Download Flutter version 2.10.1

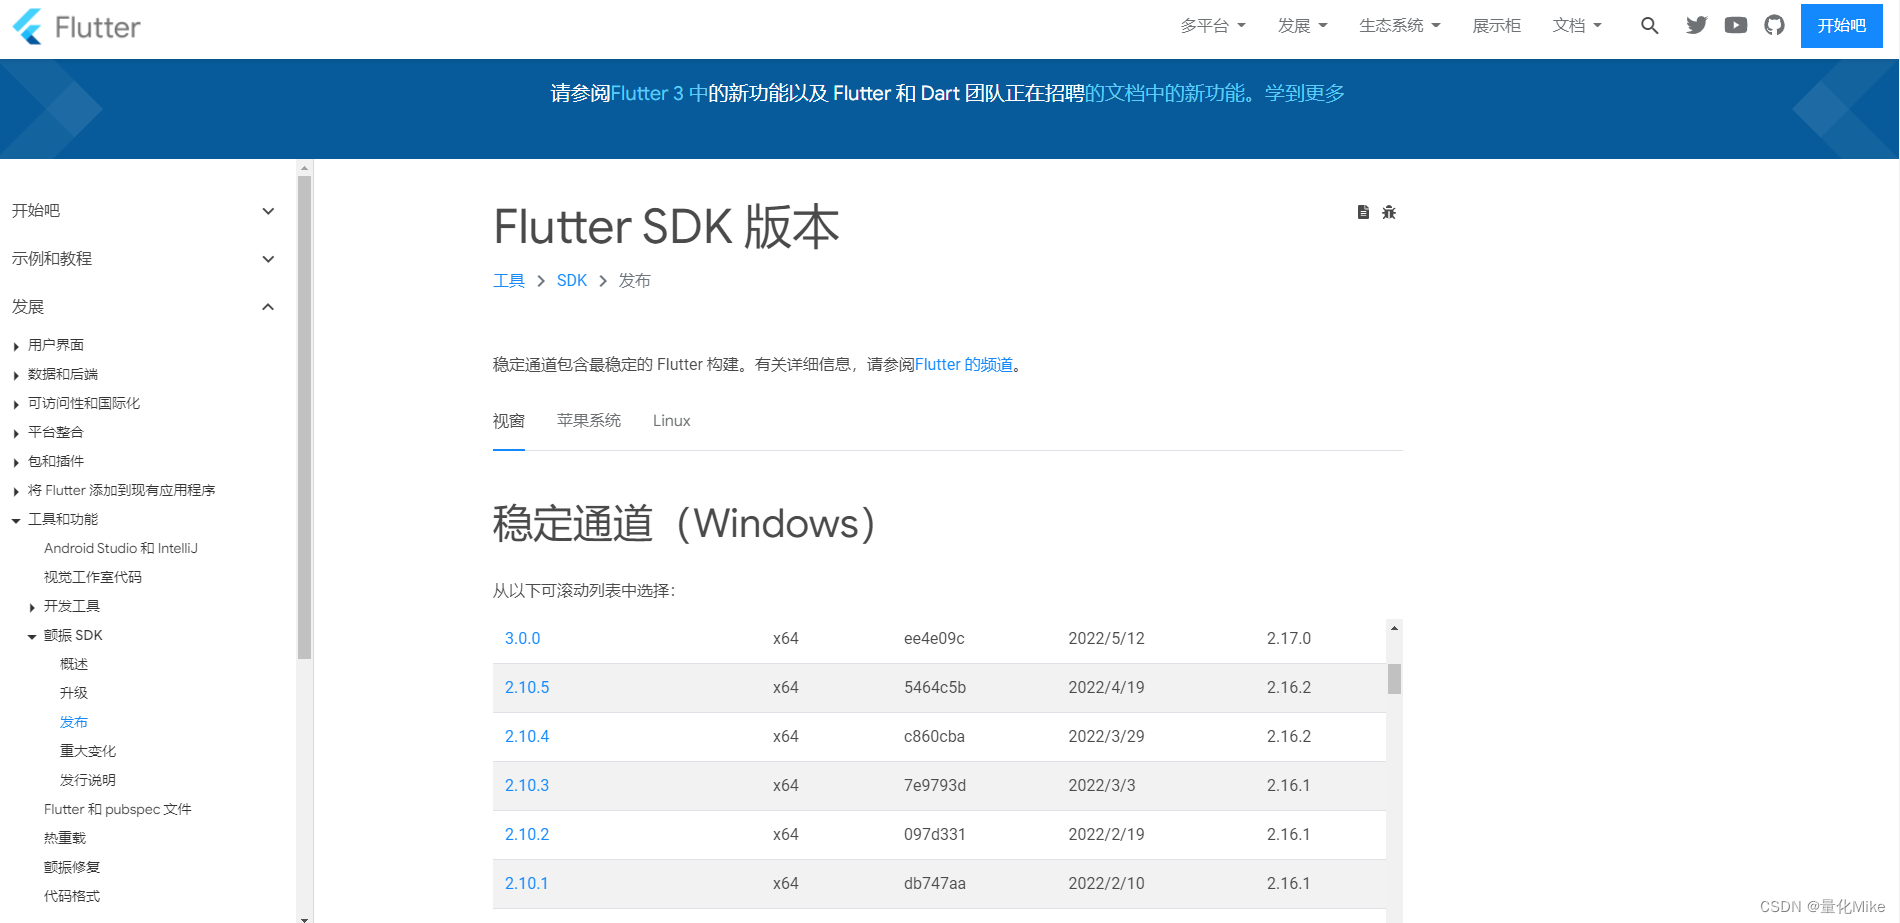click(527, 883)
